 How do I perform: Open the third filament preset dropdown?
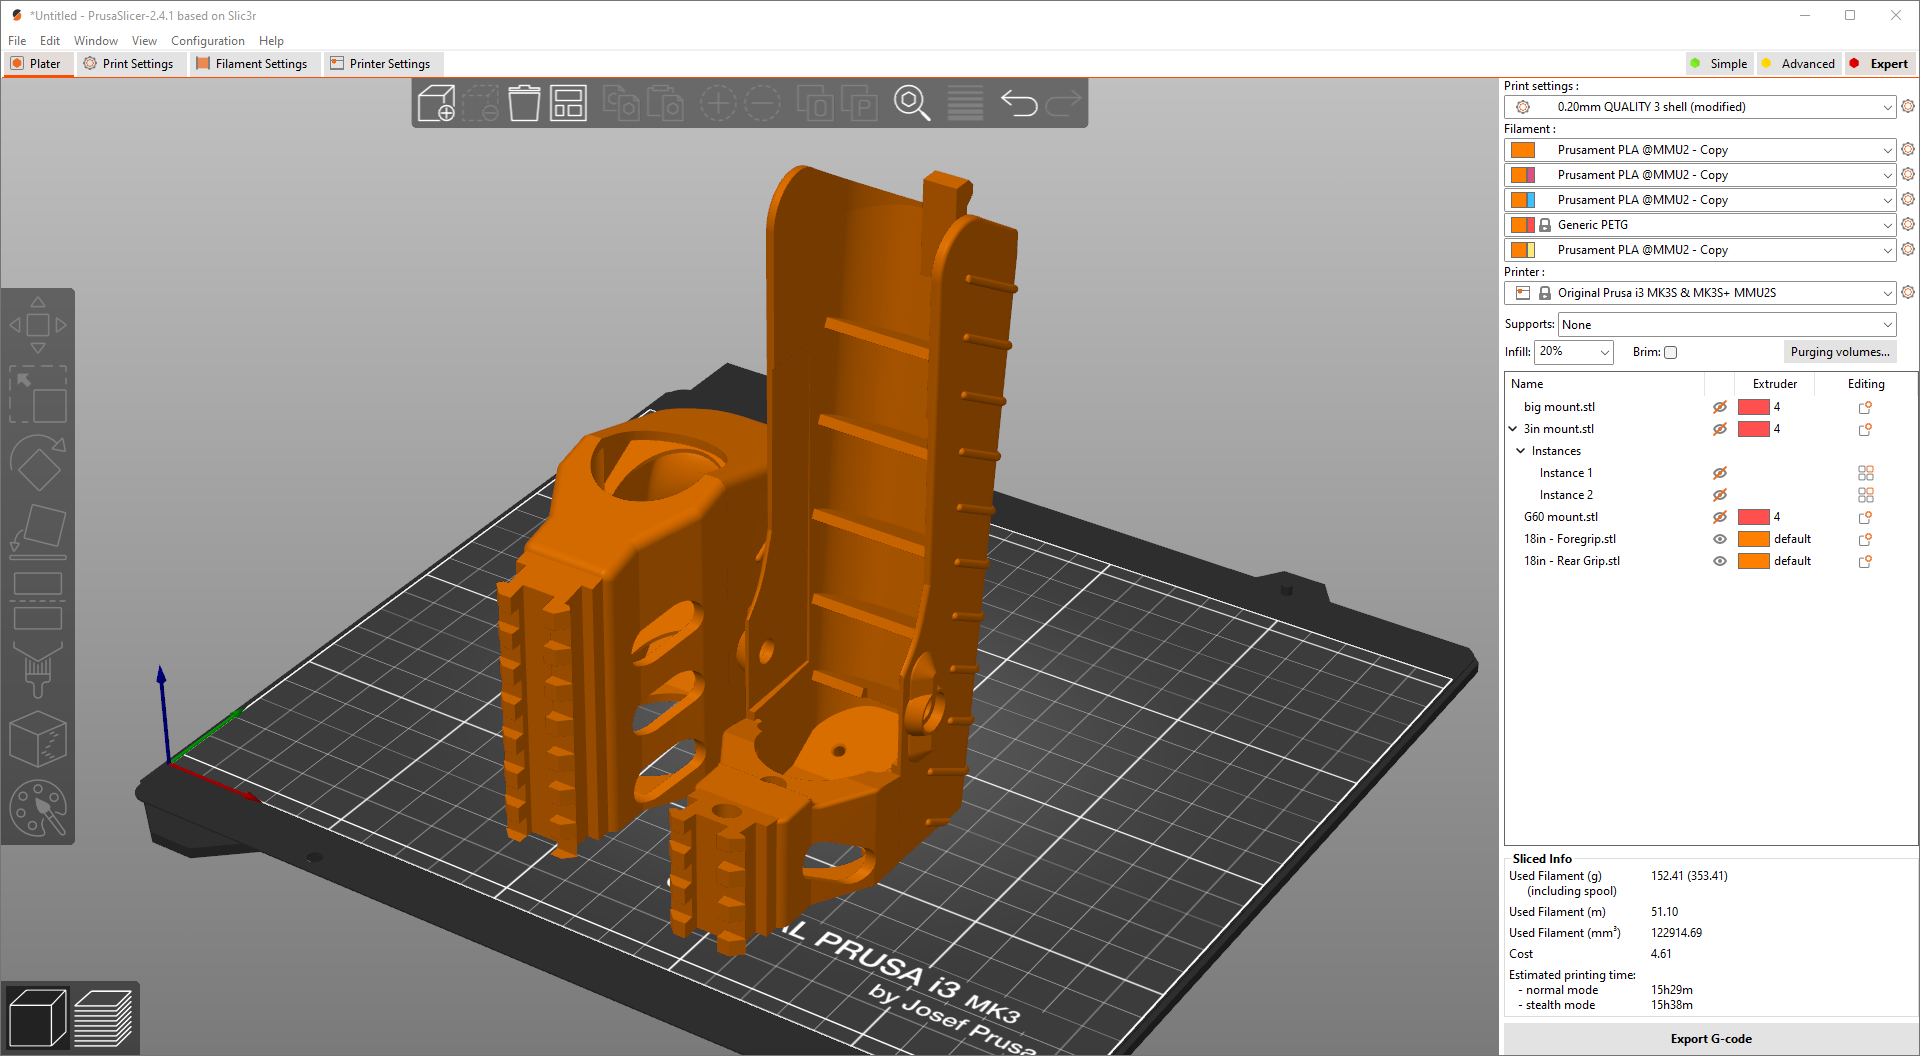click(x=1700, y=200)
